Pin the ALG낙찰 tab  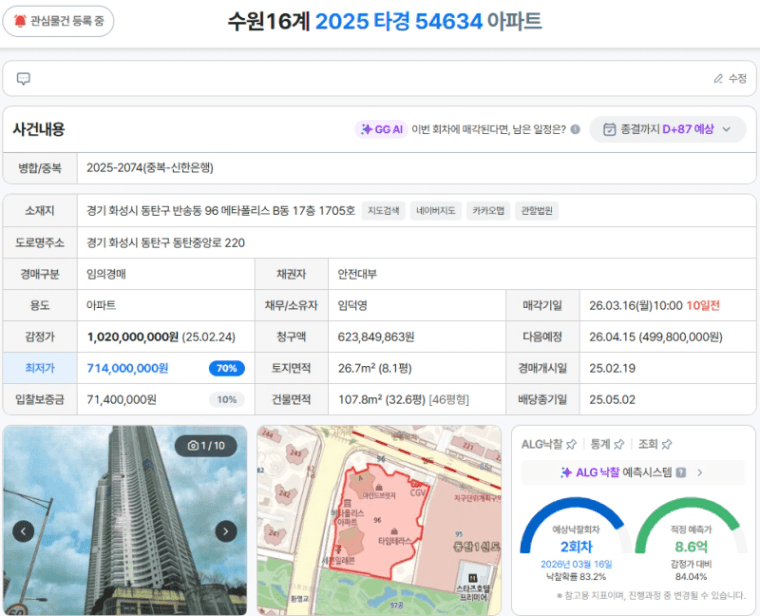(571, 444)
